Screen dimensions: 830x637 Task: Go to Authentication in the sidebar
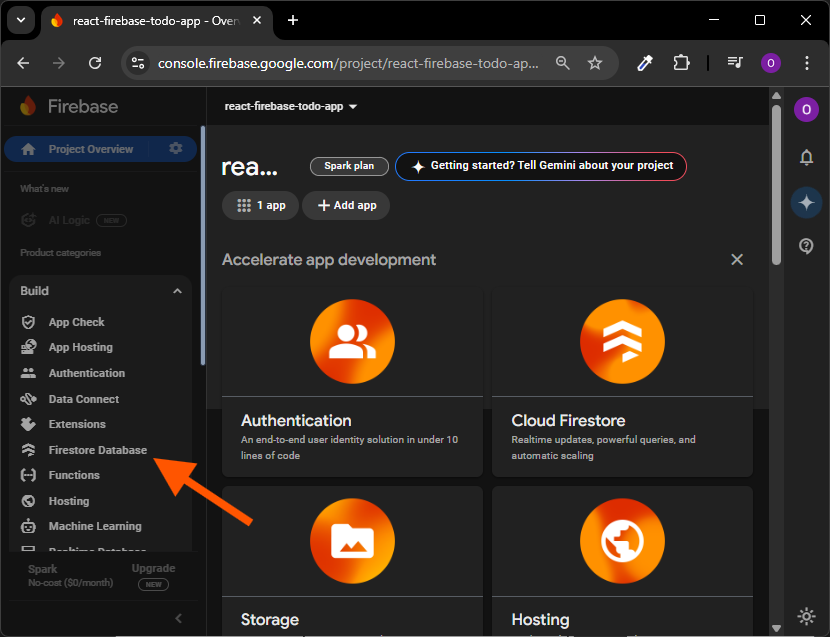[87, 373]
